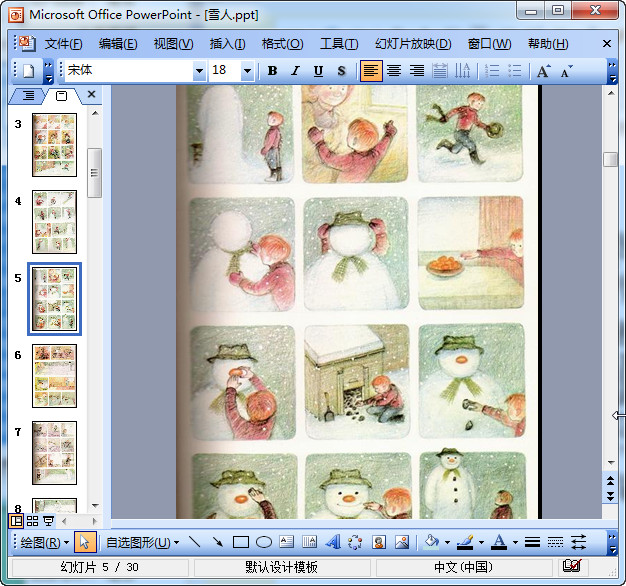Toggle Center alignment button
This screenshot has width=626, height=586.
click(394, 71)
